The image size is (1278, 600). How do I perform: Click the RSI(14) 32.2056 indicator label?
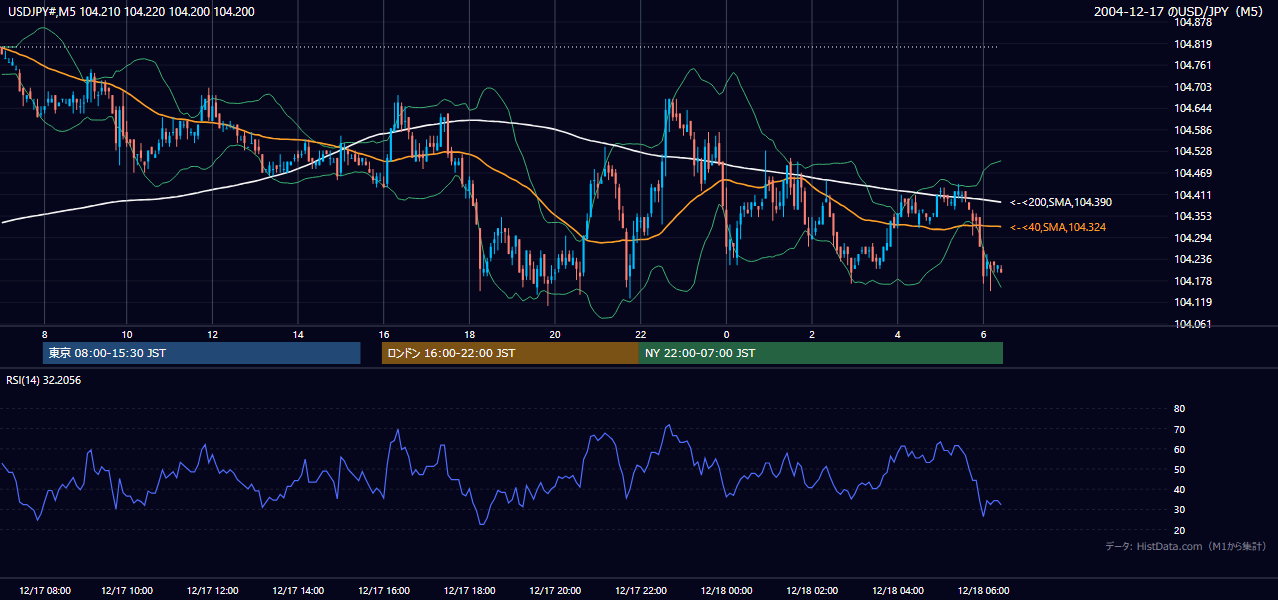pyautogui.click(x=43, y=380)
